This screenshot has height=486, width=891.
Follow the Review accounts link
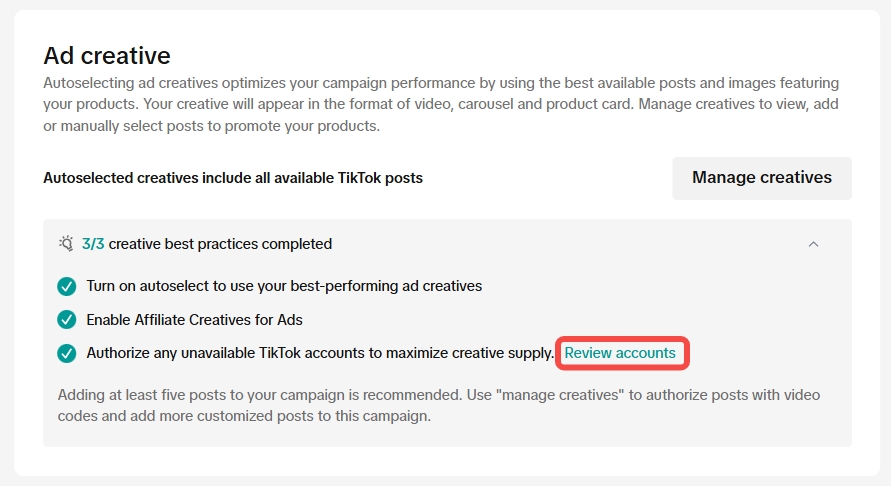pos(620,353)
